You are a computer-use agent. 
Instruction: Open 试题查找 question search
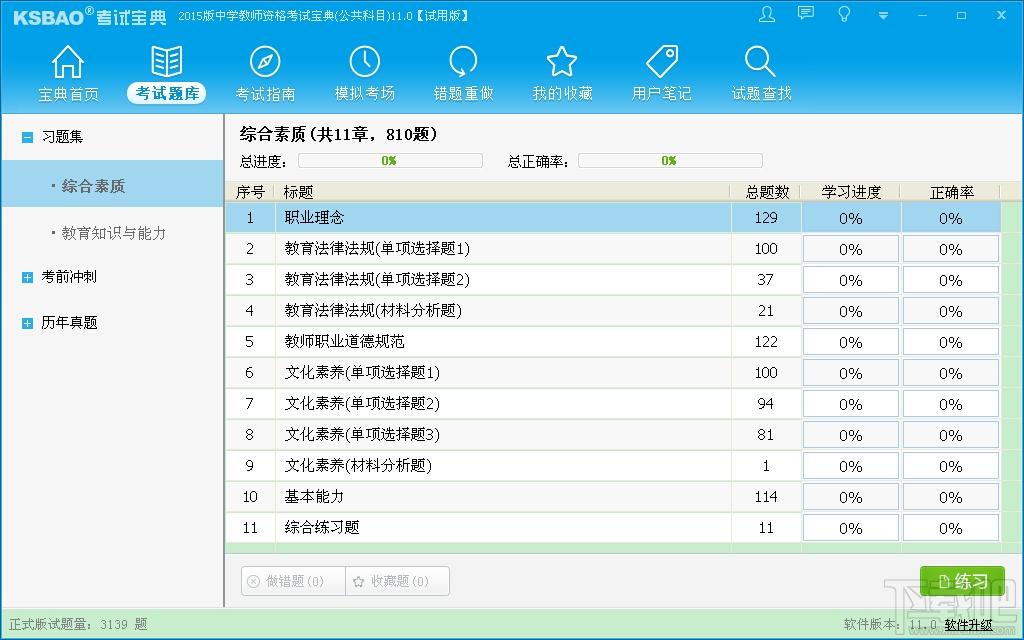760,70
